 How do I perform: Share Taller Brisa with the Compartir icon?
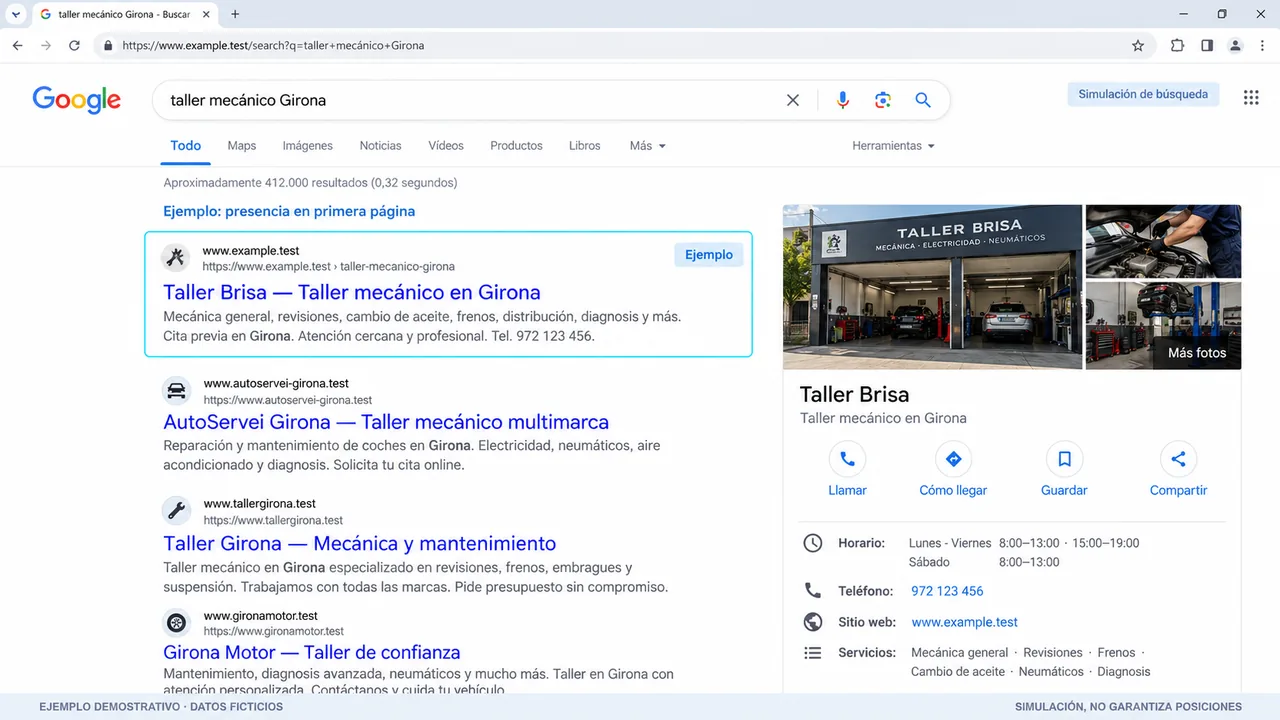point(1178,459)
